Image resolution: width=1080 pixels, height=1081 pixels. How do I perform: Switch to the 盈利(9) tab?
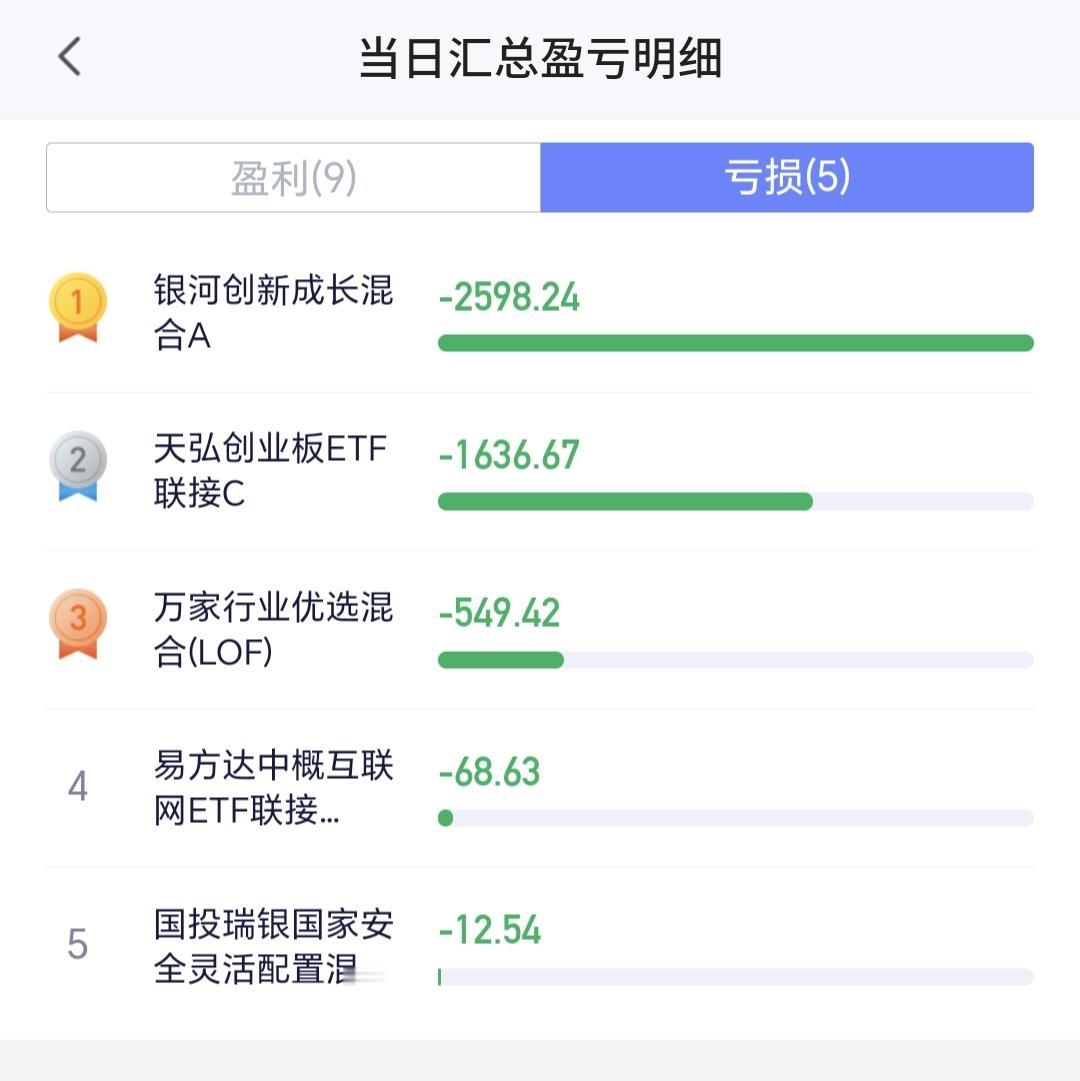pos(294,178)
